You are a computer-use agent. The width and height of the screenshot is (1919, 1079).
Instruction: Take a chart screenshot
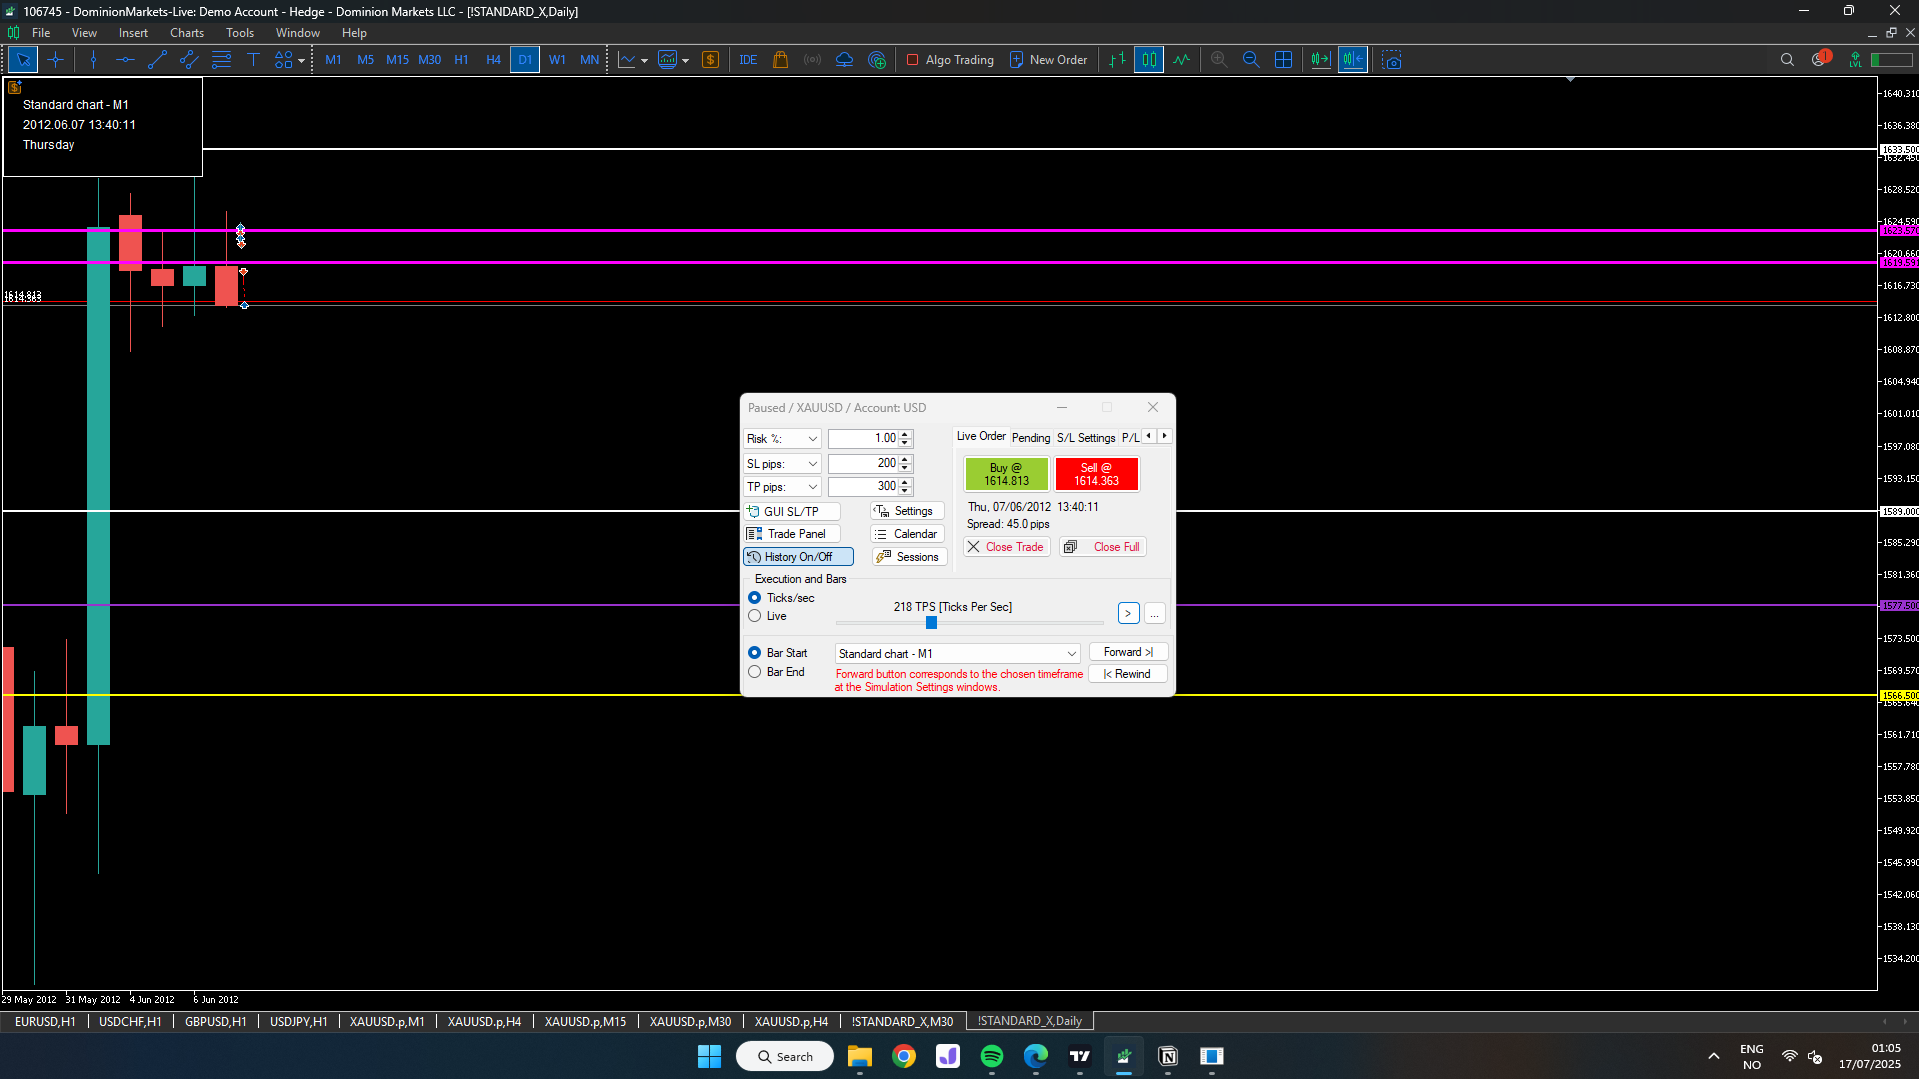click(1391, 60)
